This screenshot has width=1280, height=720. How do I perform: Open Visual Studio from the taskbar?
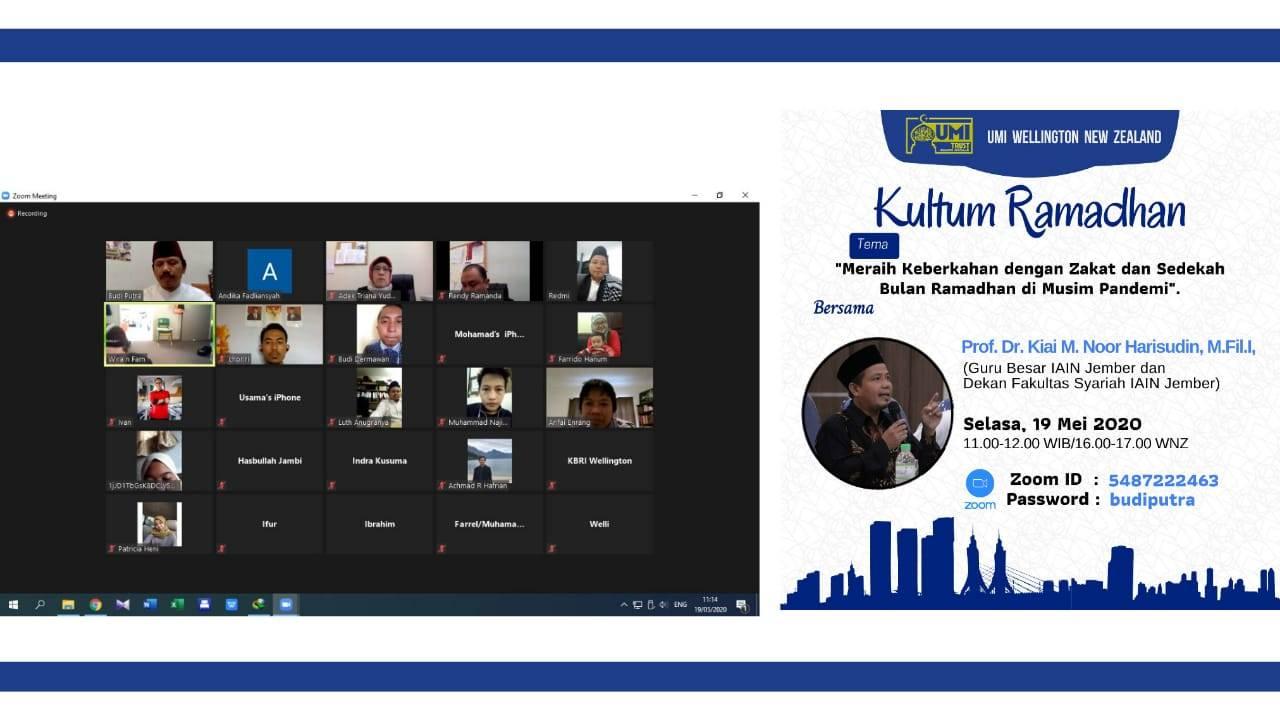tap(122, 604)
